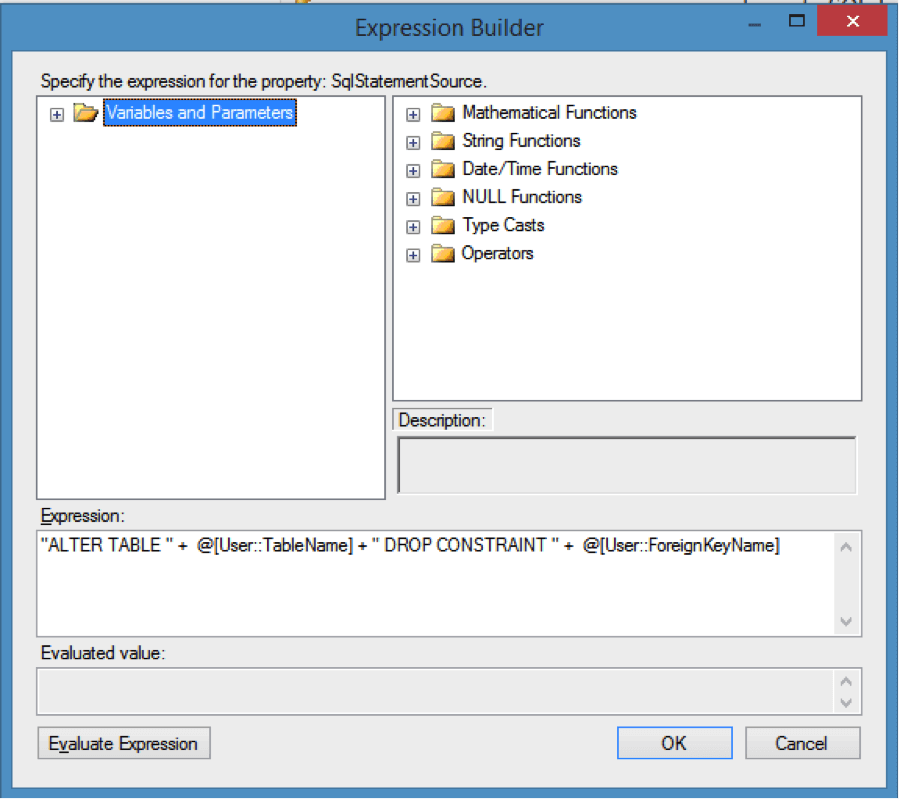Click the Variables and Parameters folder icon
The width and height of the screenshot is (899, 799).
coord(85,113)
